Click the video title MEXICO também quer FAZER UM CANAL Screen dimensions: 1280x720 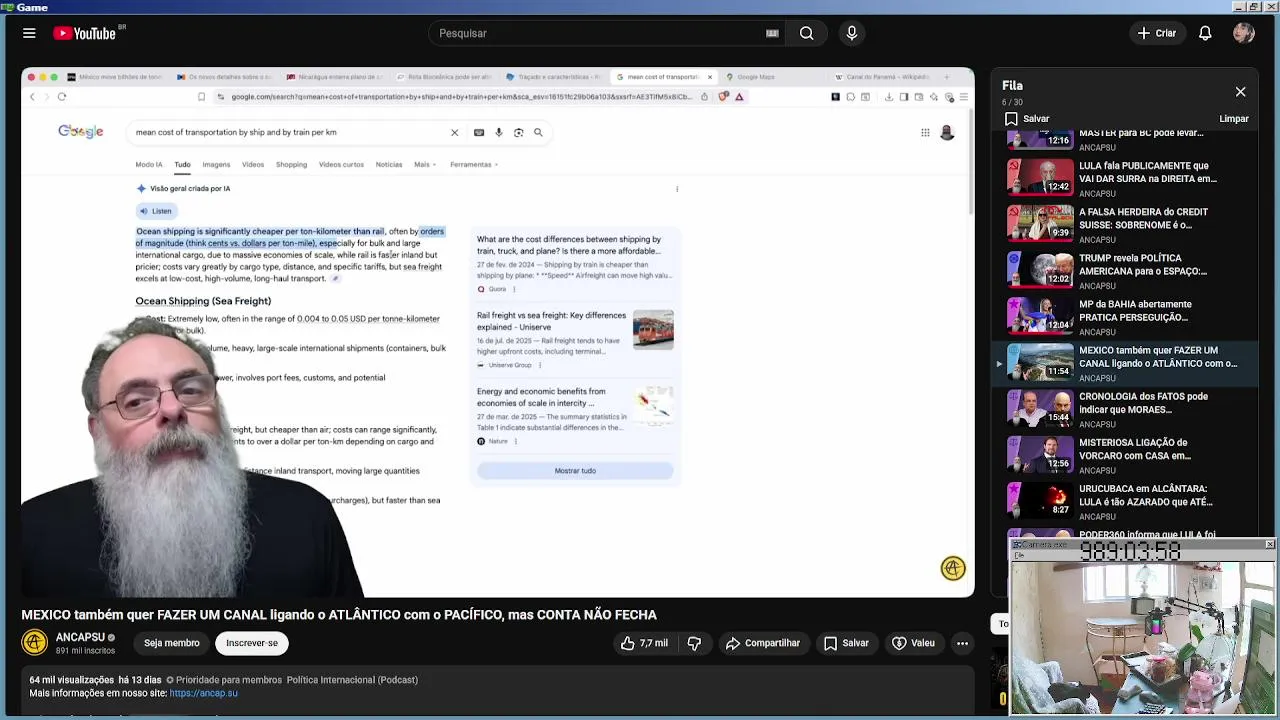click(339, 614)
